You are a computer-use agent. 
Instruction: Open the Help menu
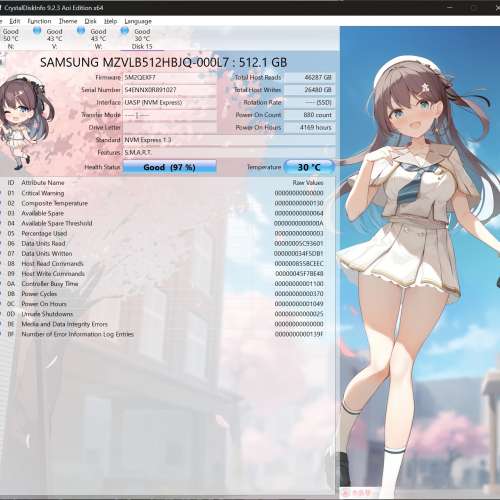(x=110, y=21)
